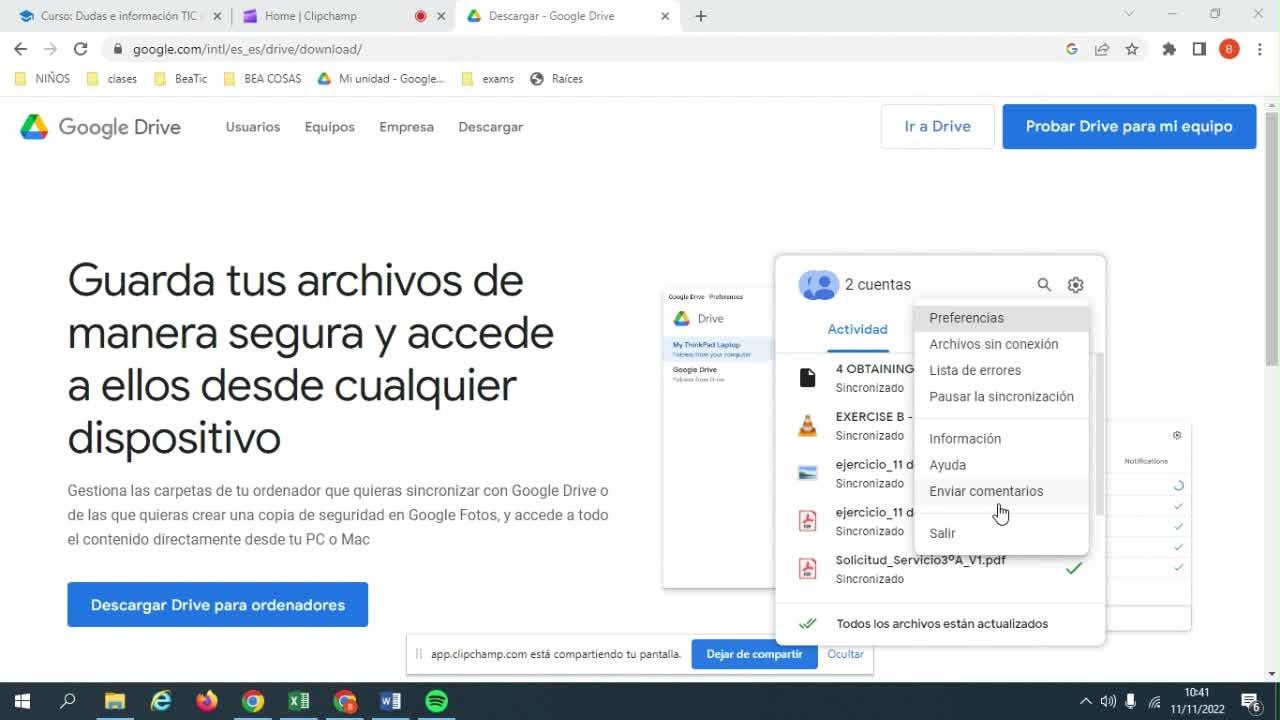Launch Internet Explorer from the taskbar
Screen dimensions: 1280x720
click(161, 701)
